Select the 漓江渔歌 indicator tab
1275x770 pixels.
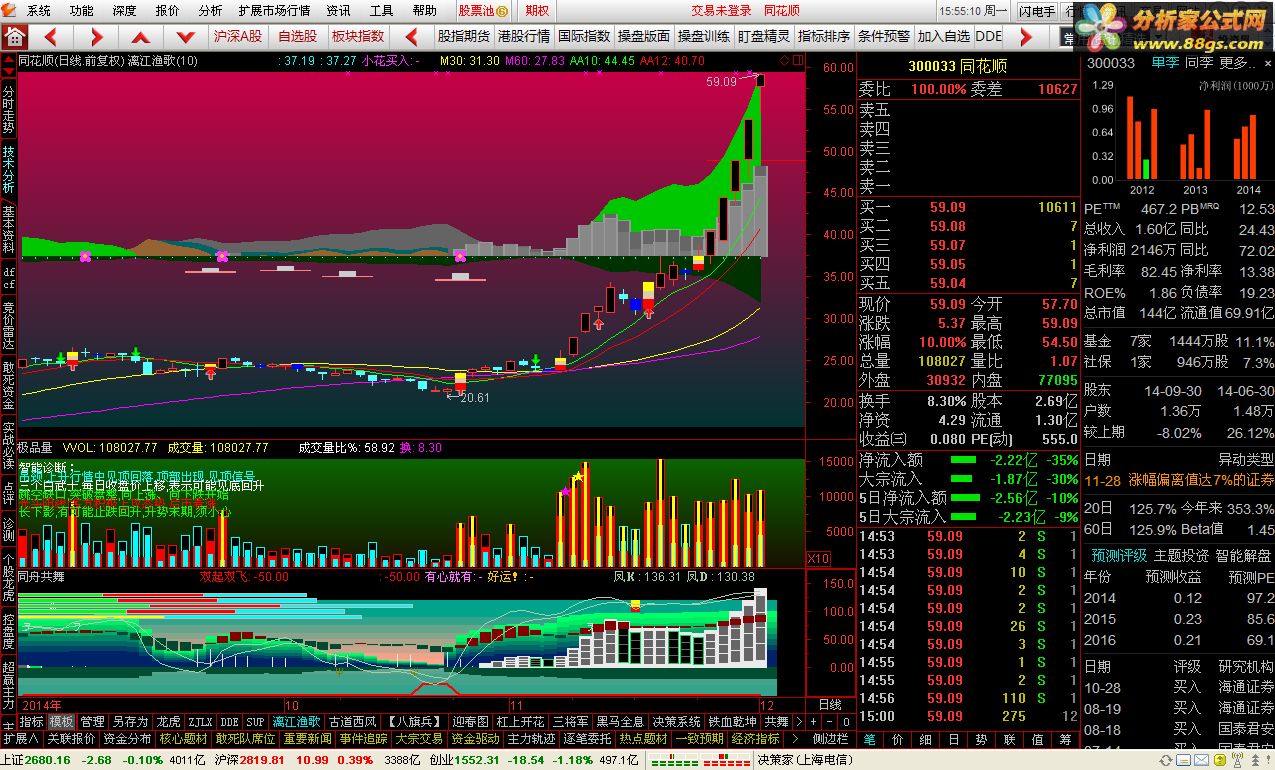point(296,721)
